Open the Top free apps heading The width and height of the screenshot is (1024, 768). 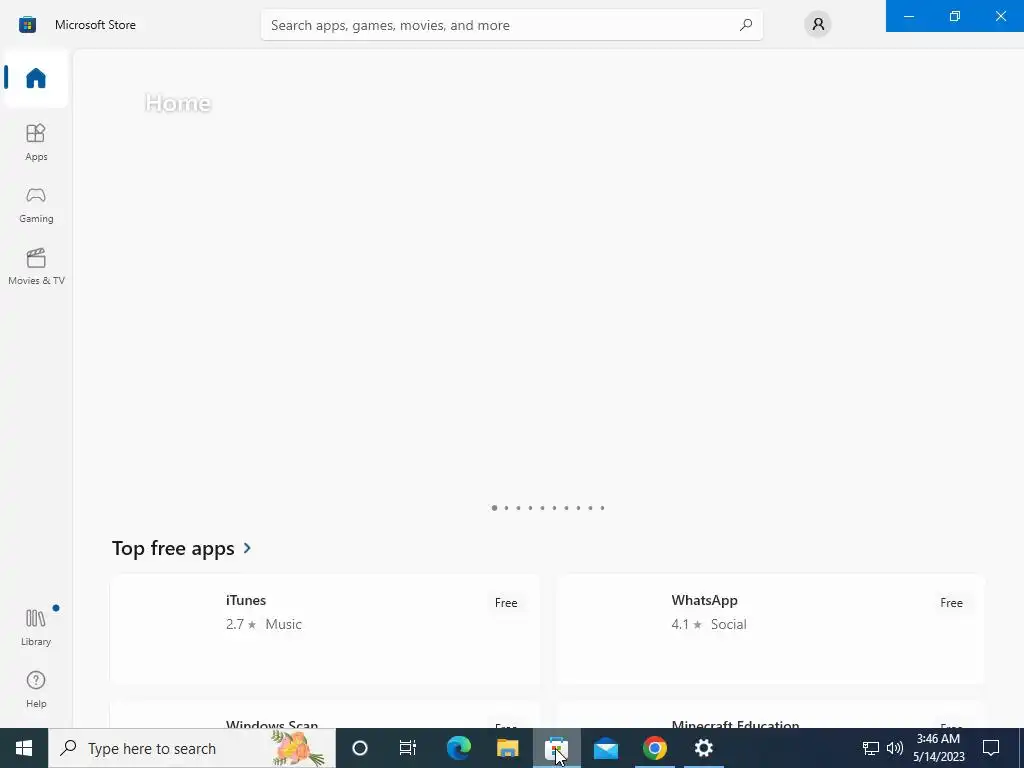pyautogui.click(x=173, y=548)
